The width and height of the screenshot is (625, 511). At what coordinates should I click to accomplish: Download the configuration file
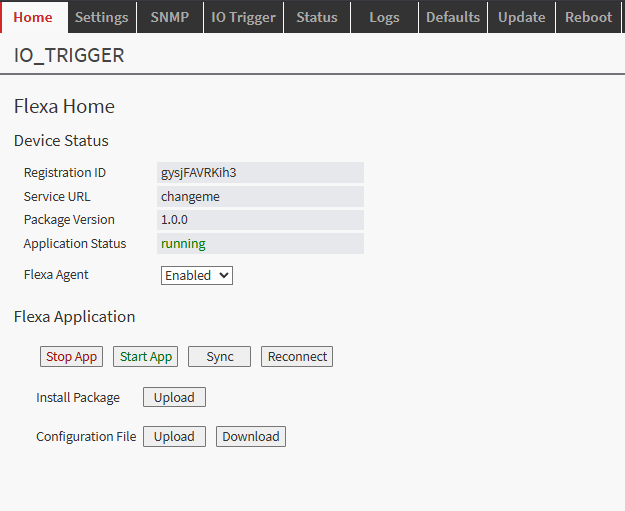pos(250,437)
